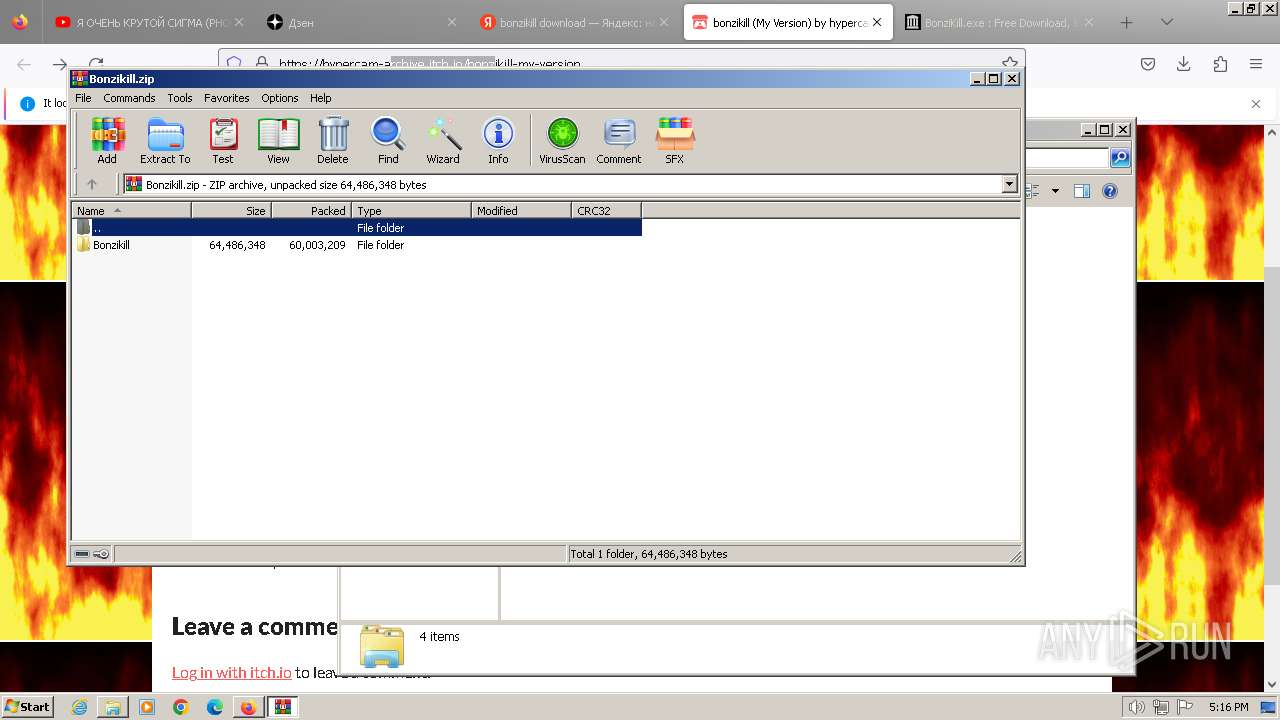Viewport: 1280px width, 720px height.
Task: Sort by the Type column header
Action: pos(411,210)
